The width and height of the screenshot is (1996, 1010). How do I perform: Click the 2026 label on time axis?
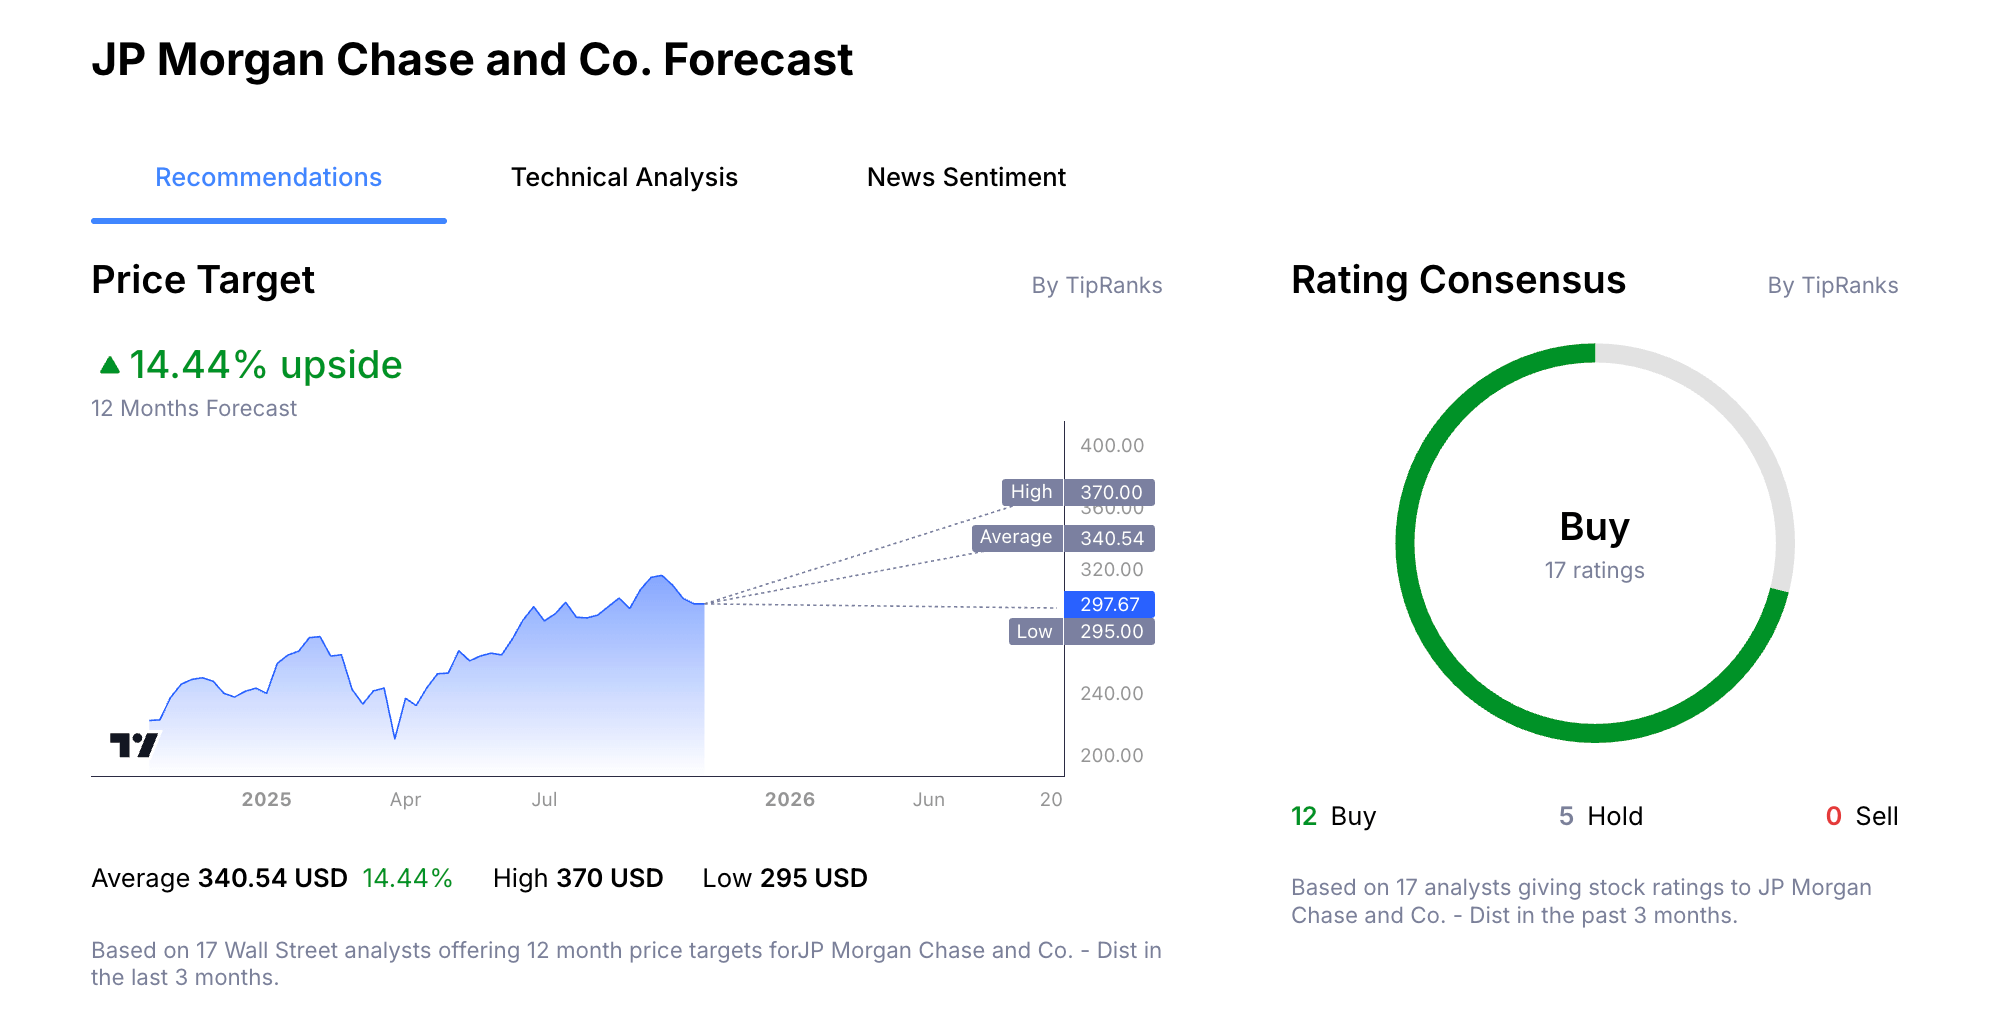pos(789,799)
